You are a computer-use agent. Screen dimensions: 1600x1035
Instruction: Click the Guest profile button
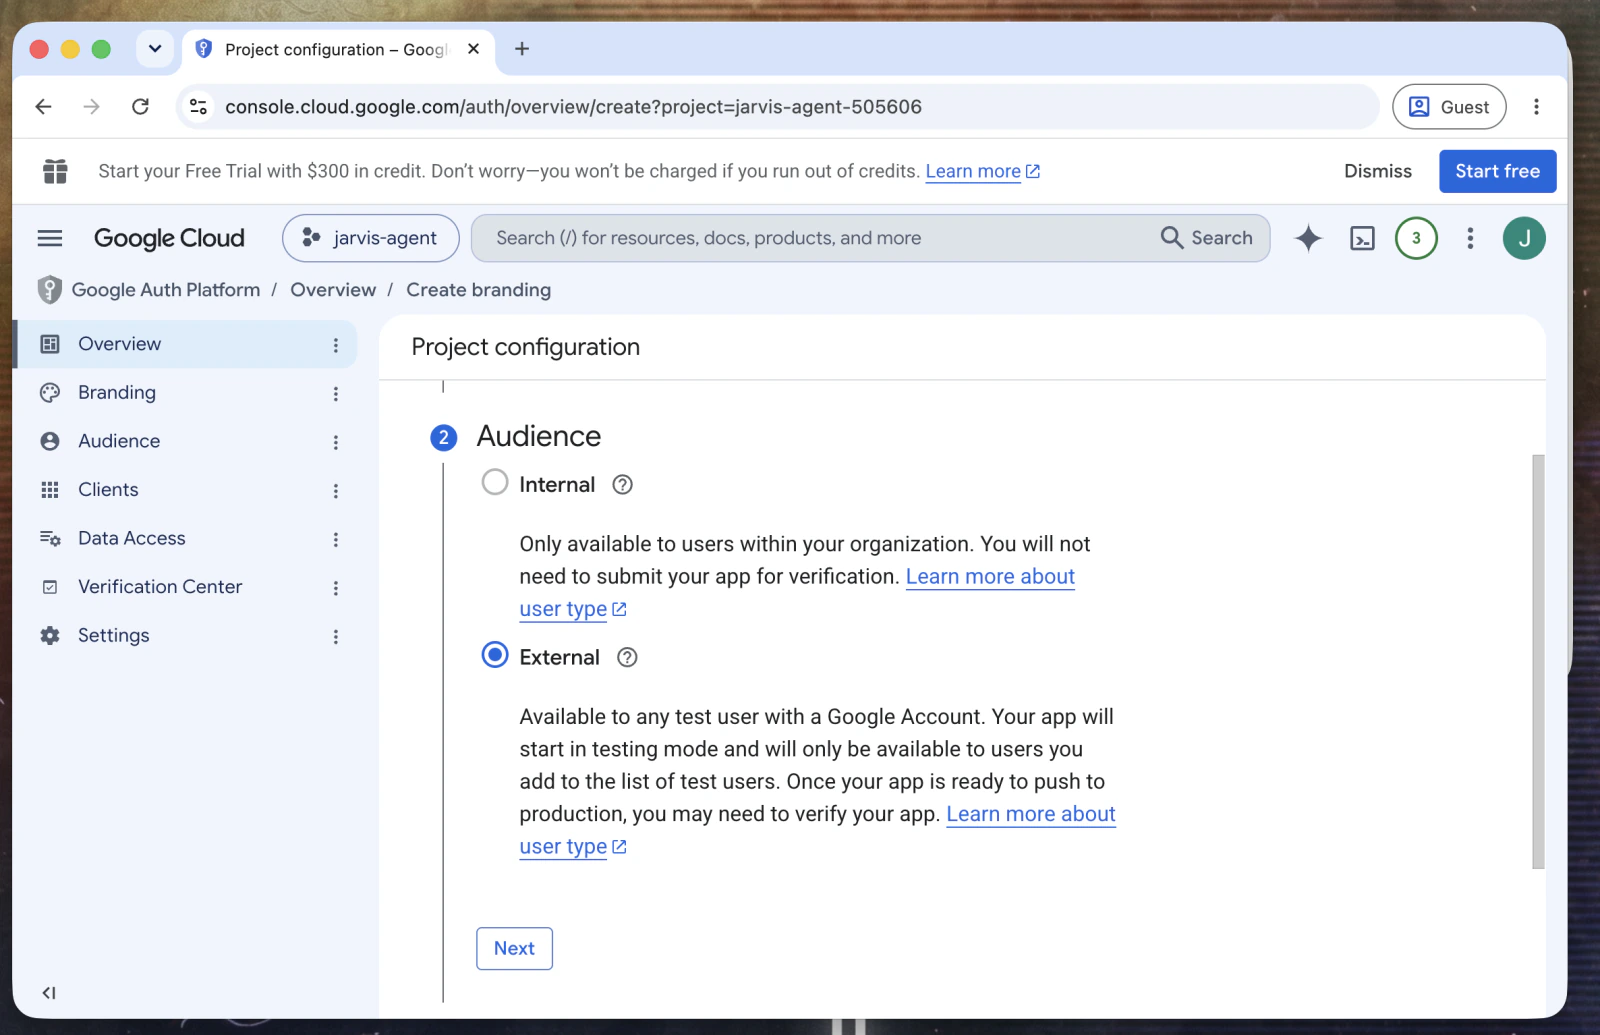click(x=1449, y=107)
